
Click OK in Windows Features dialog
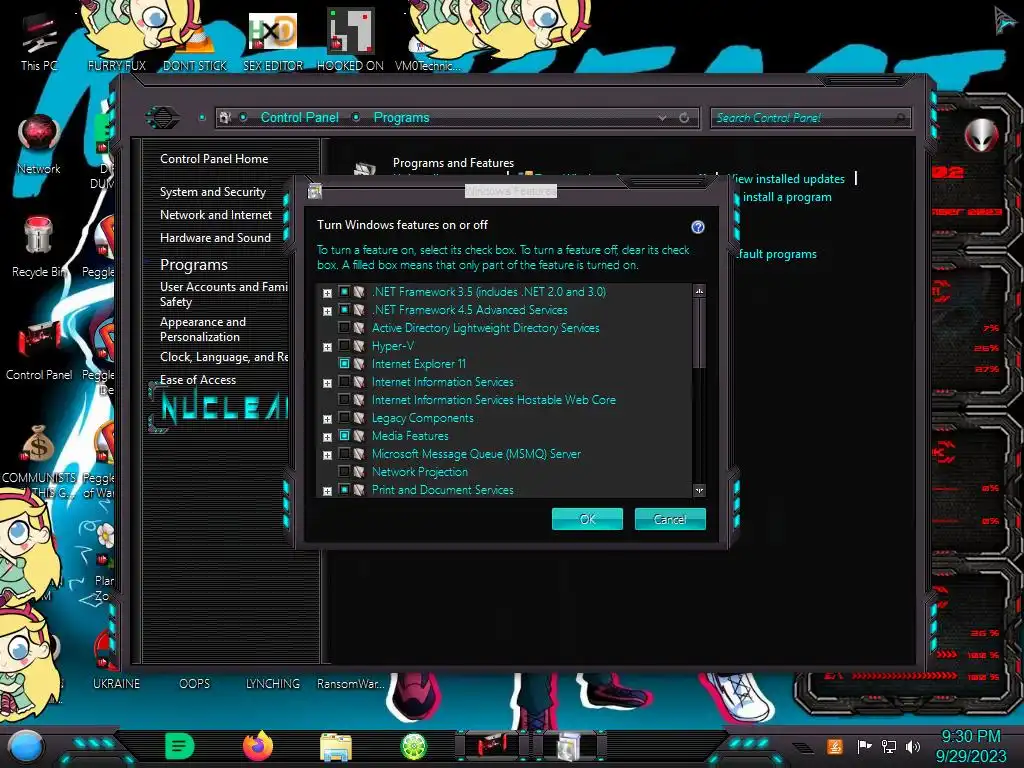click(587, 519)
